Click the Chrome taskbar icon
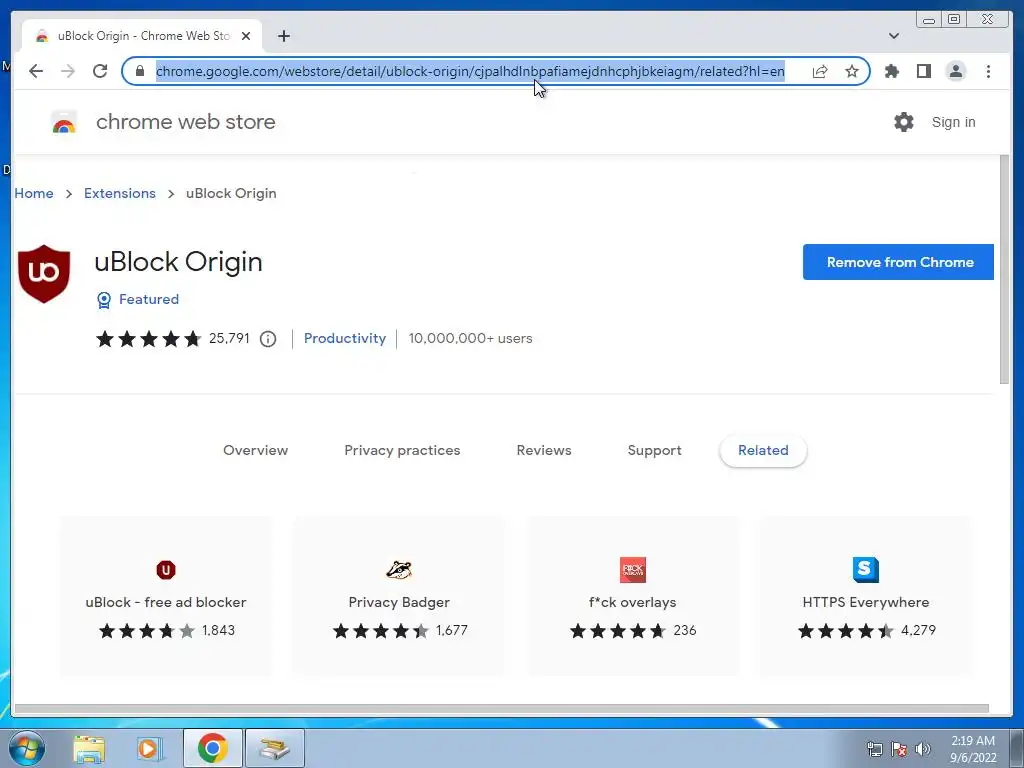This screenshot has height=768, width=1024. (212, 748)
